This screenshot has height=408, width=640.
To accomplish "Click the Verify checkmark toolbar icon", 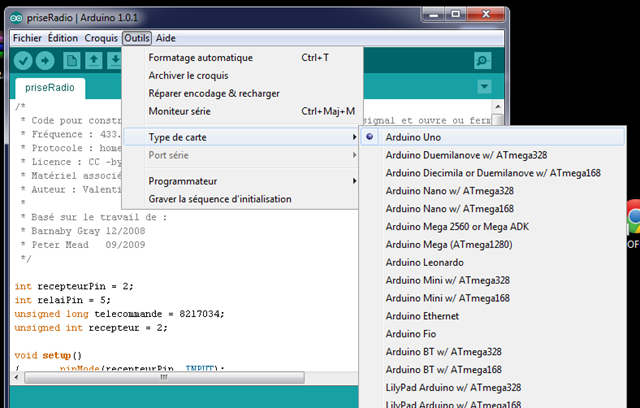I will (x=23, y=61).
